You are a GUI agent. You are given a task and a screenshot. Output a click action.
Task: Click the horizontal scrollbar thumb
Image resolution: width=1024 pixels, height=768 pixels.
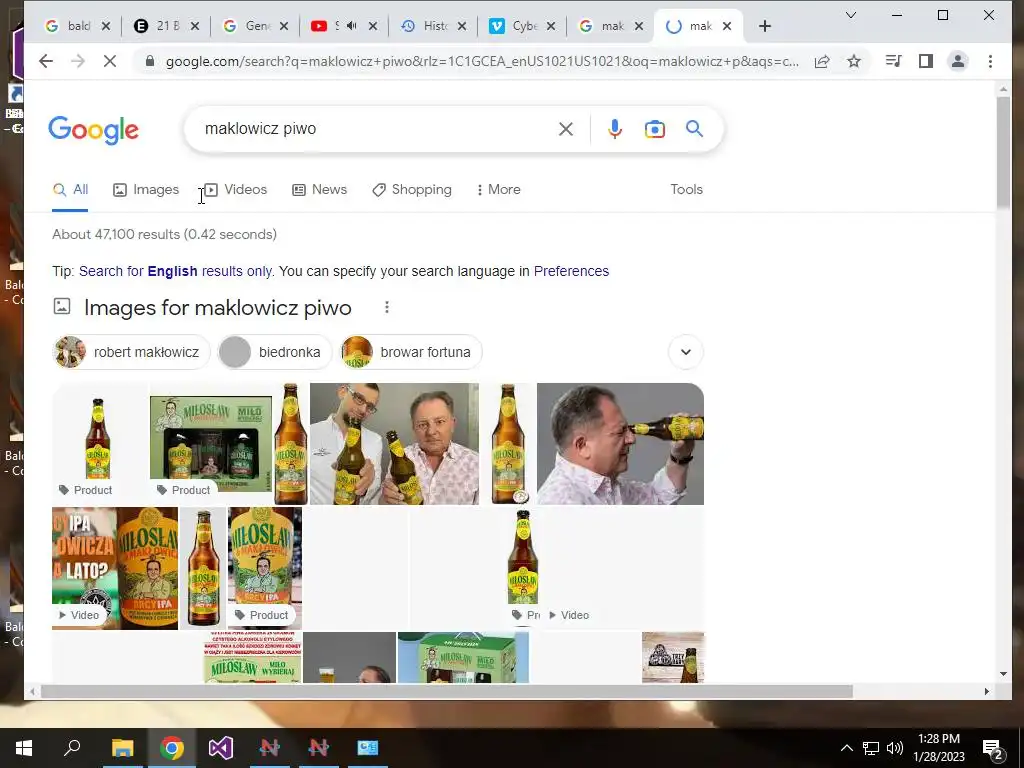pos(447,691)
